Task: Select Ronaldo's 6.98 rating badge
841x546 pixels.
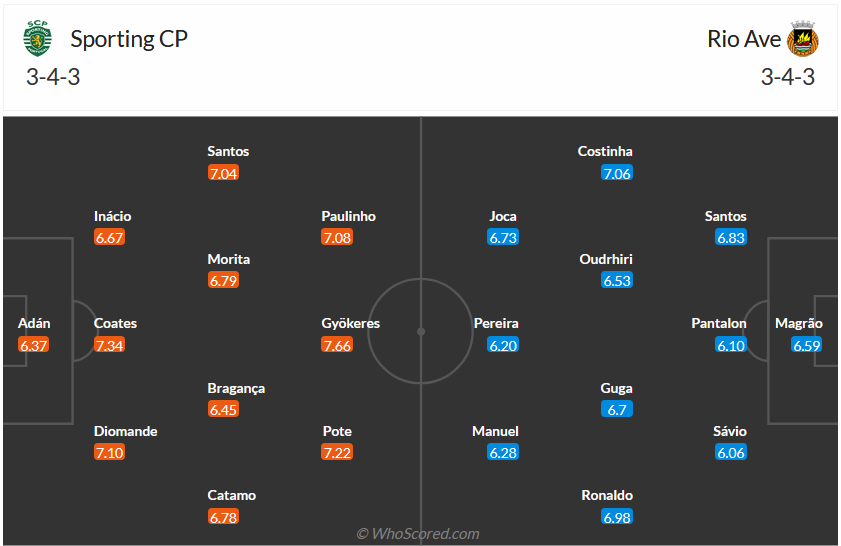Action: 617,517
